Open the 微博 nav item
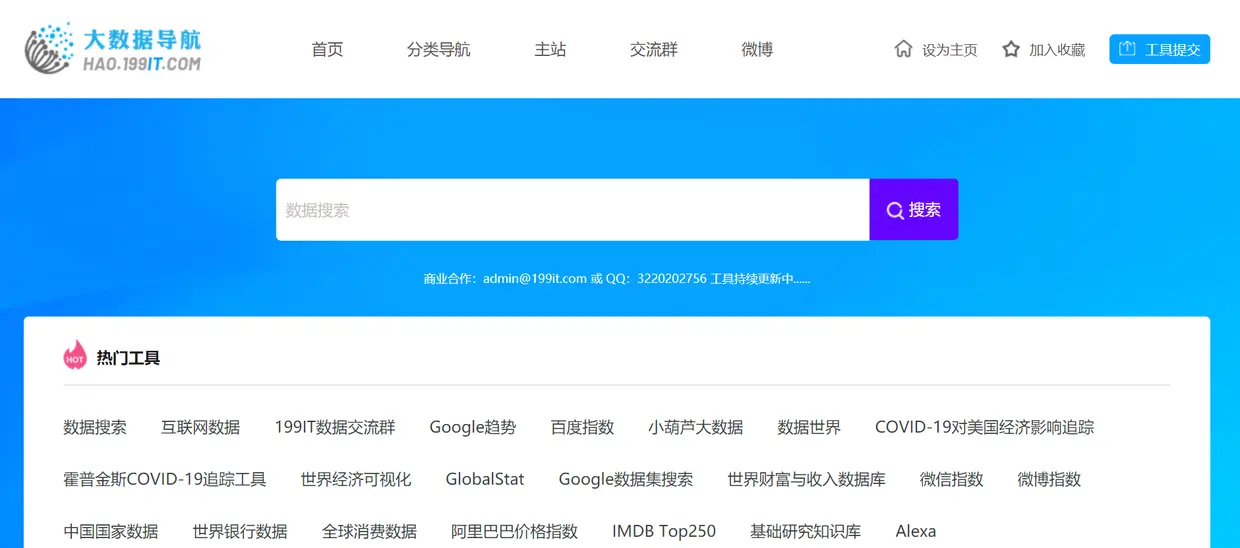Screen dimensions: 1240x548 tap(757, 49)
